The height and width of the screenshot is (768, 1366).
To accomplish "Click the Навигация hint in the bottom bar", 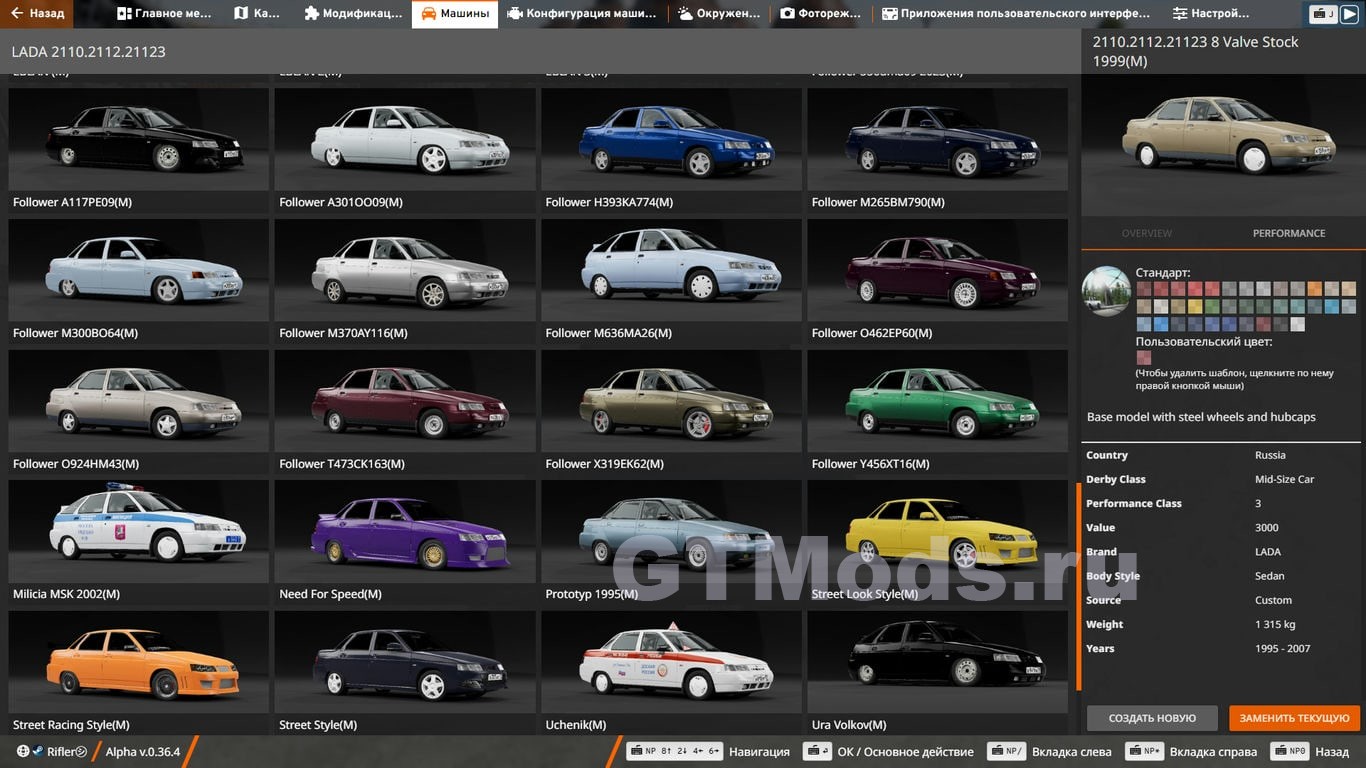I will (759, 752).
